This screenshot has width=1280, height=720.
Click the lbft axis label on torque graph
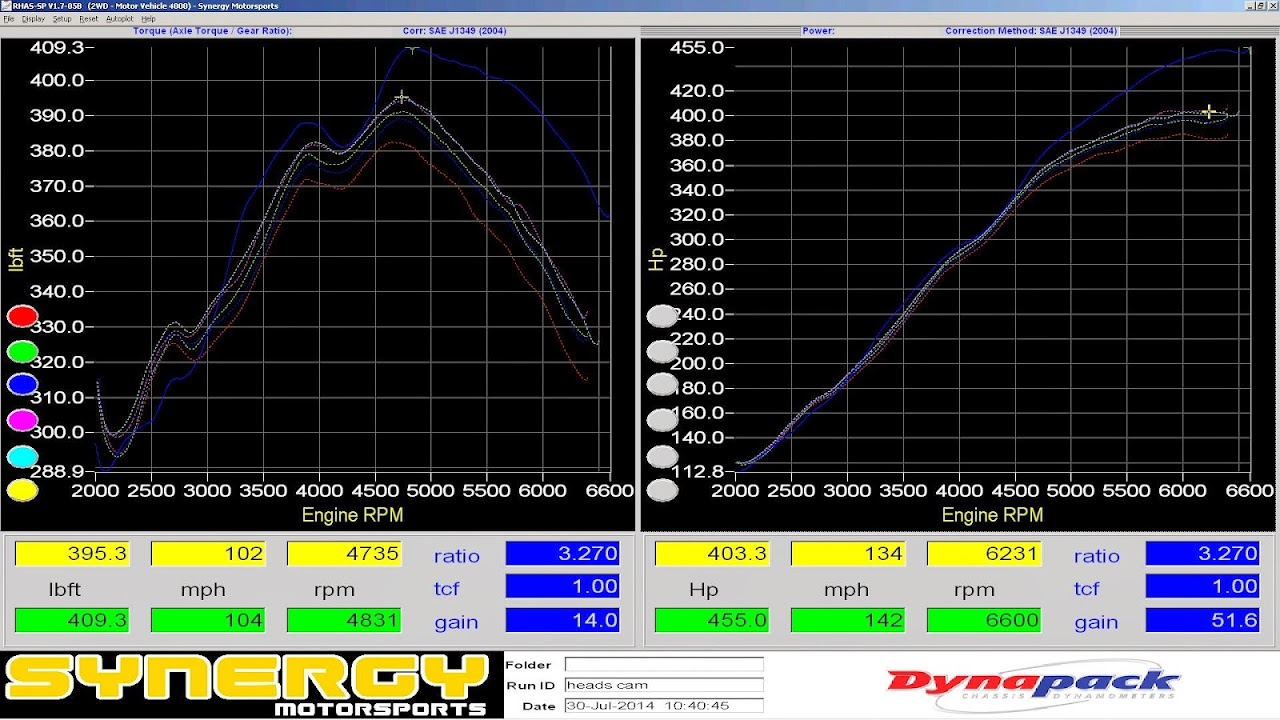pyautogui.click(x=15, y=260)
